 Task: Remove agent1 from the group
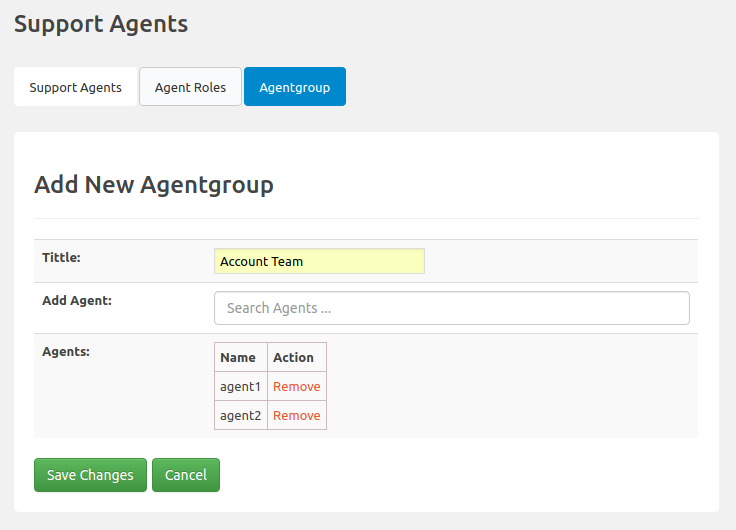296,387
